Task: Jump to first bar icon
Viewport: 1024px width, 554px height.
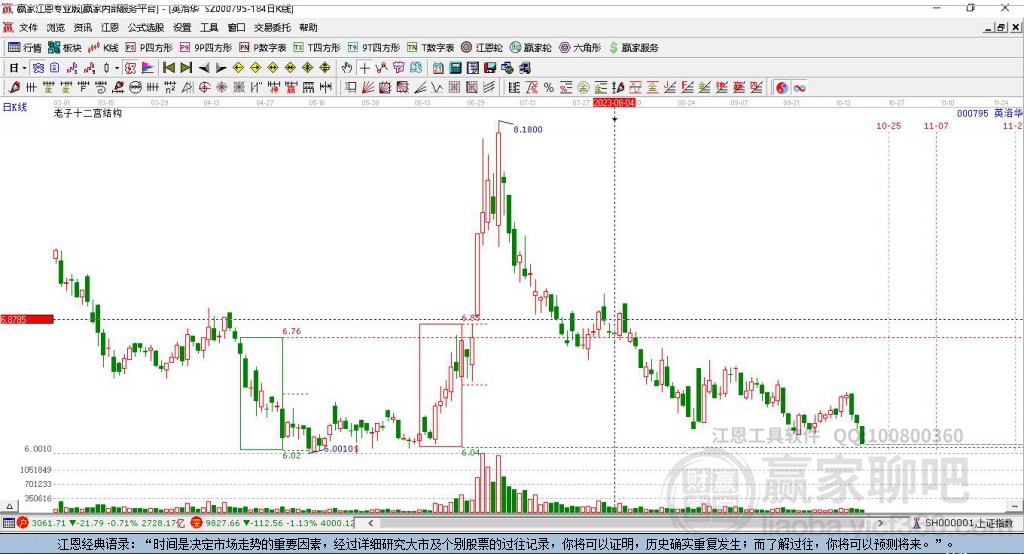Action: click(x=168, y=68)
